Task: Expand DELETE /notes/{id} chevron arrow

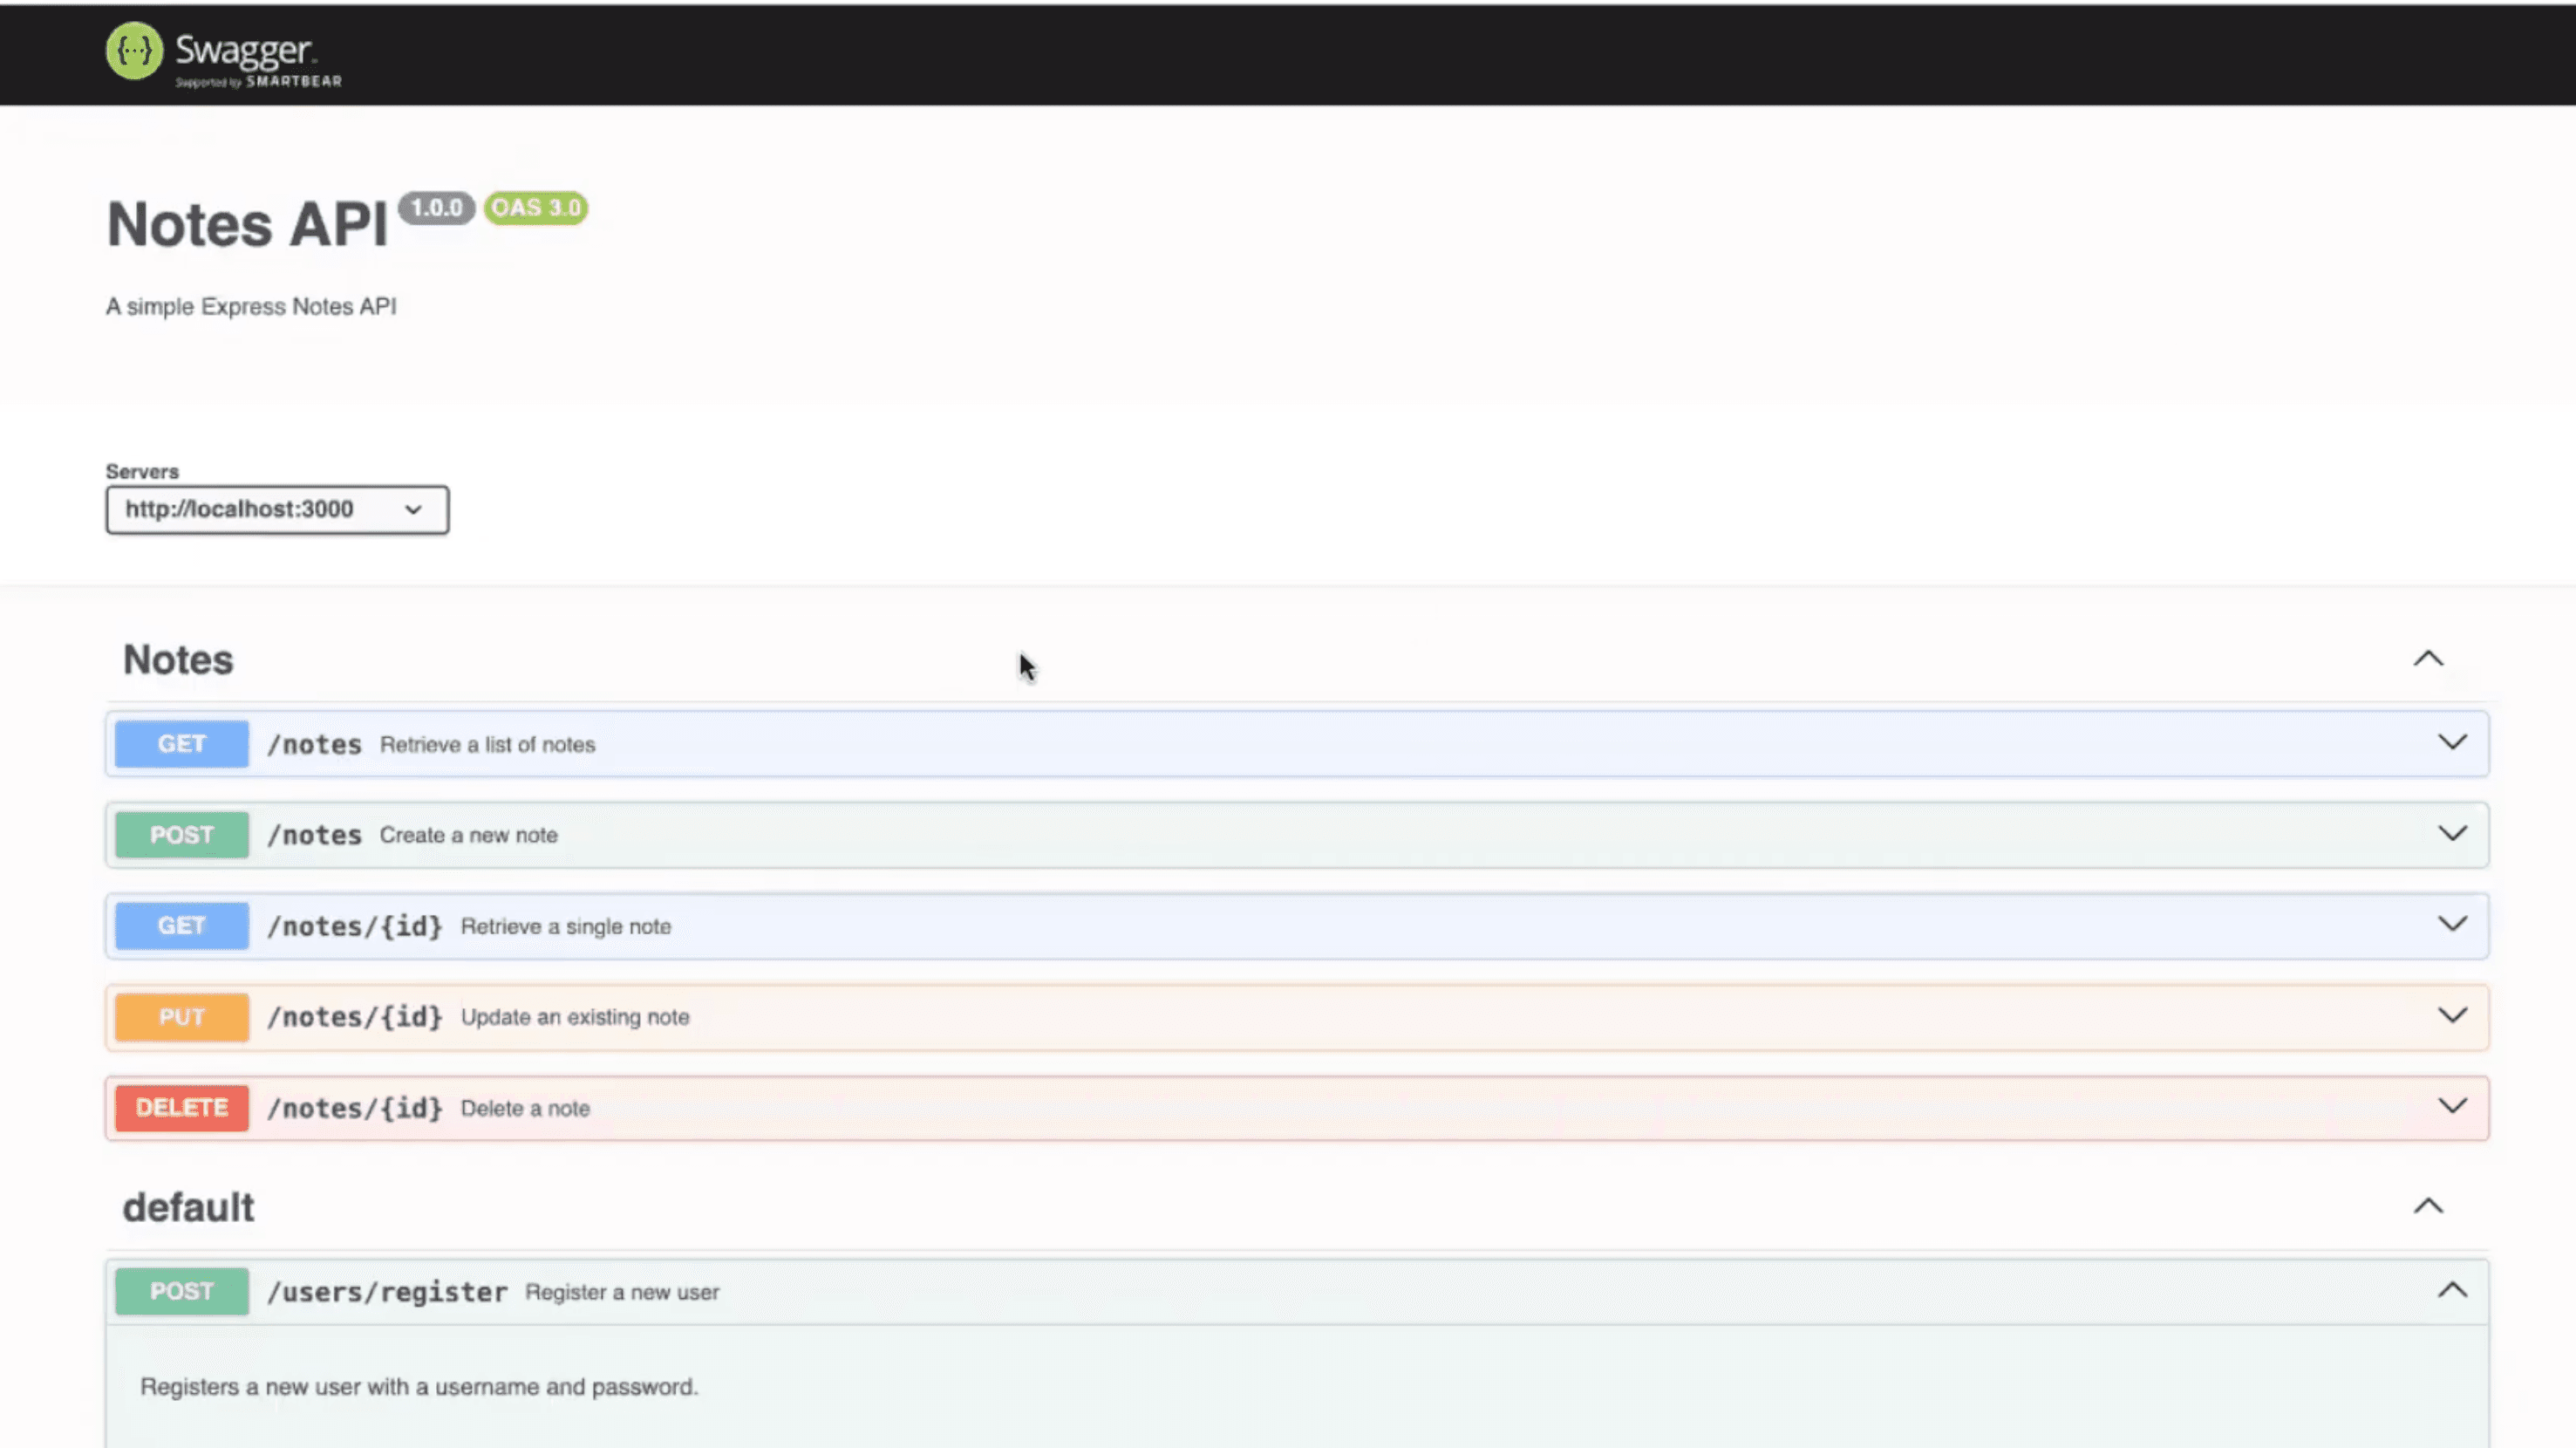Action: 2452,1107
